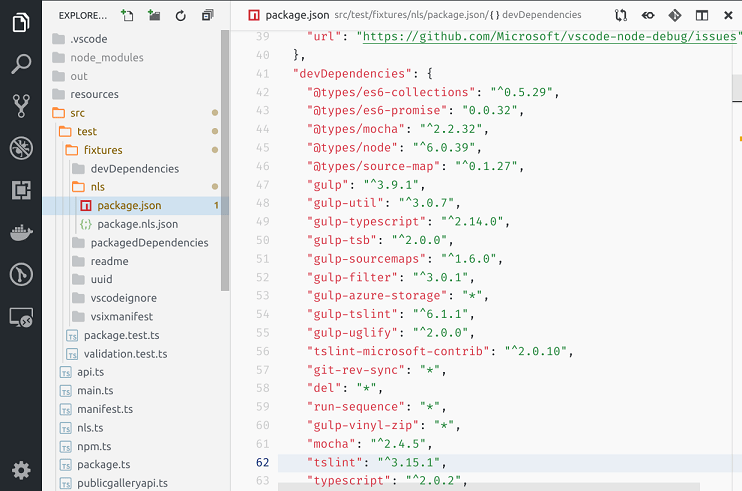Image resolution: width=742 pixels, height=491 pixels.
Task: Open the Extensions view
Action: pos(21,191)
